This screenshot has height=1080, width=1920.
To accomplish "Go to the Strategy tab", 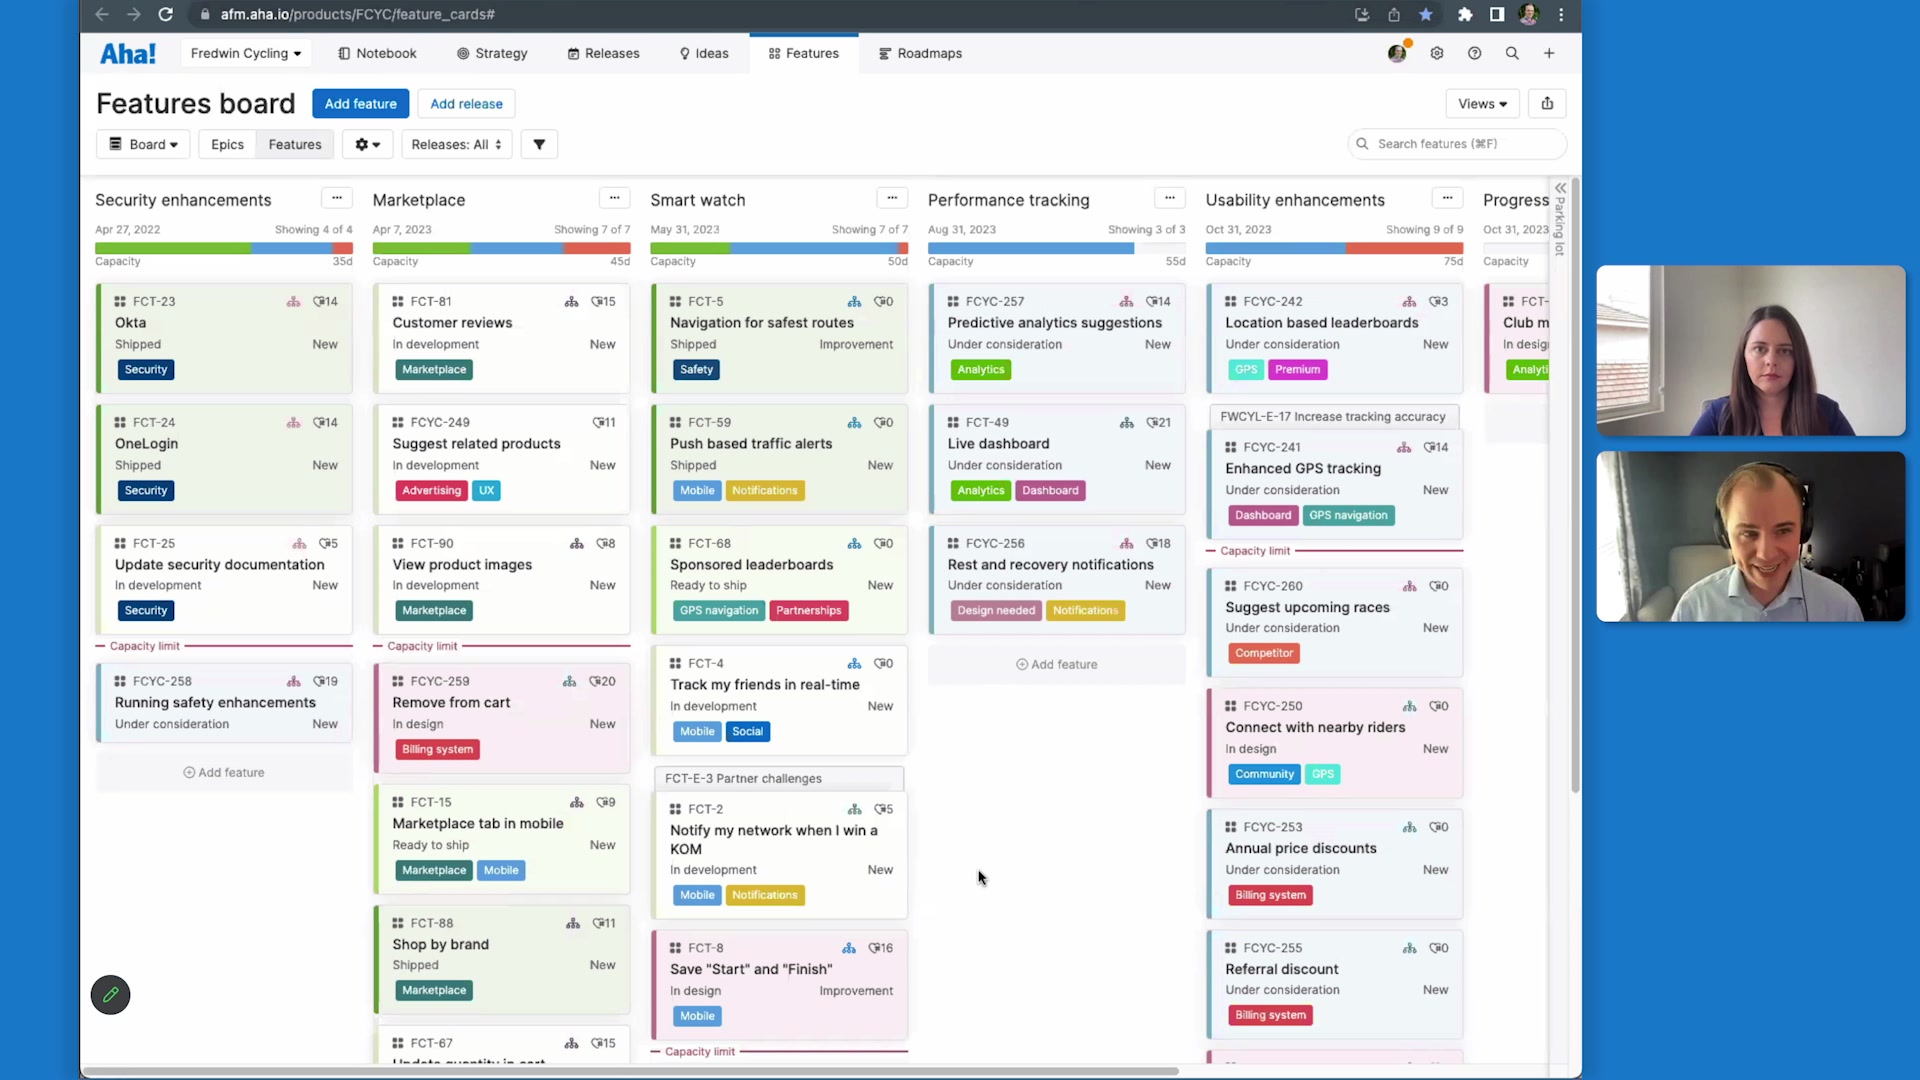I will 492,54.
